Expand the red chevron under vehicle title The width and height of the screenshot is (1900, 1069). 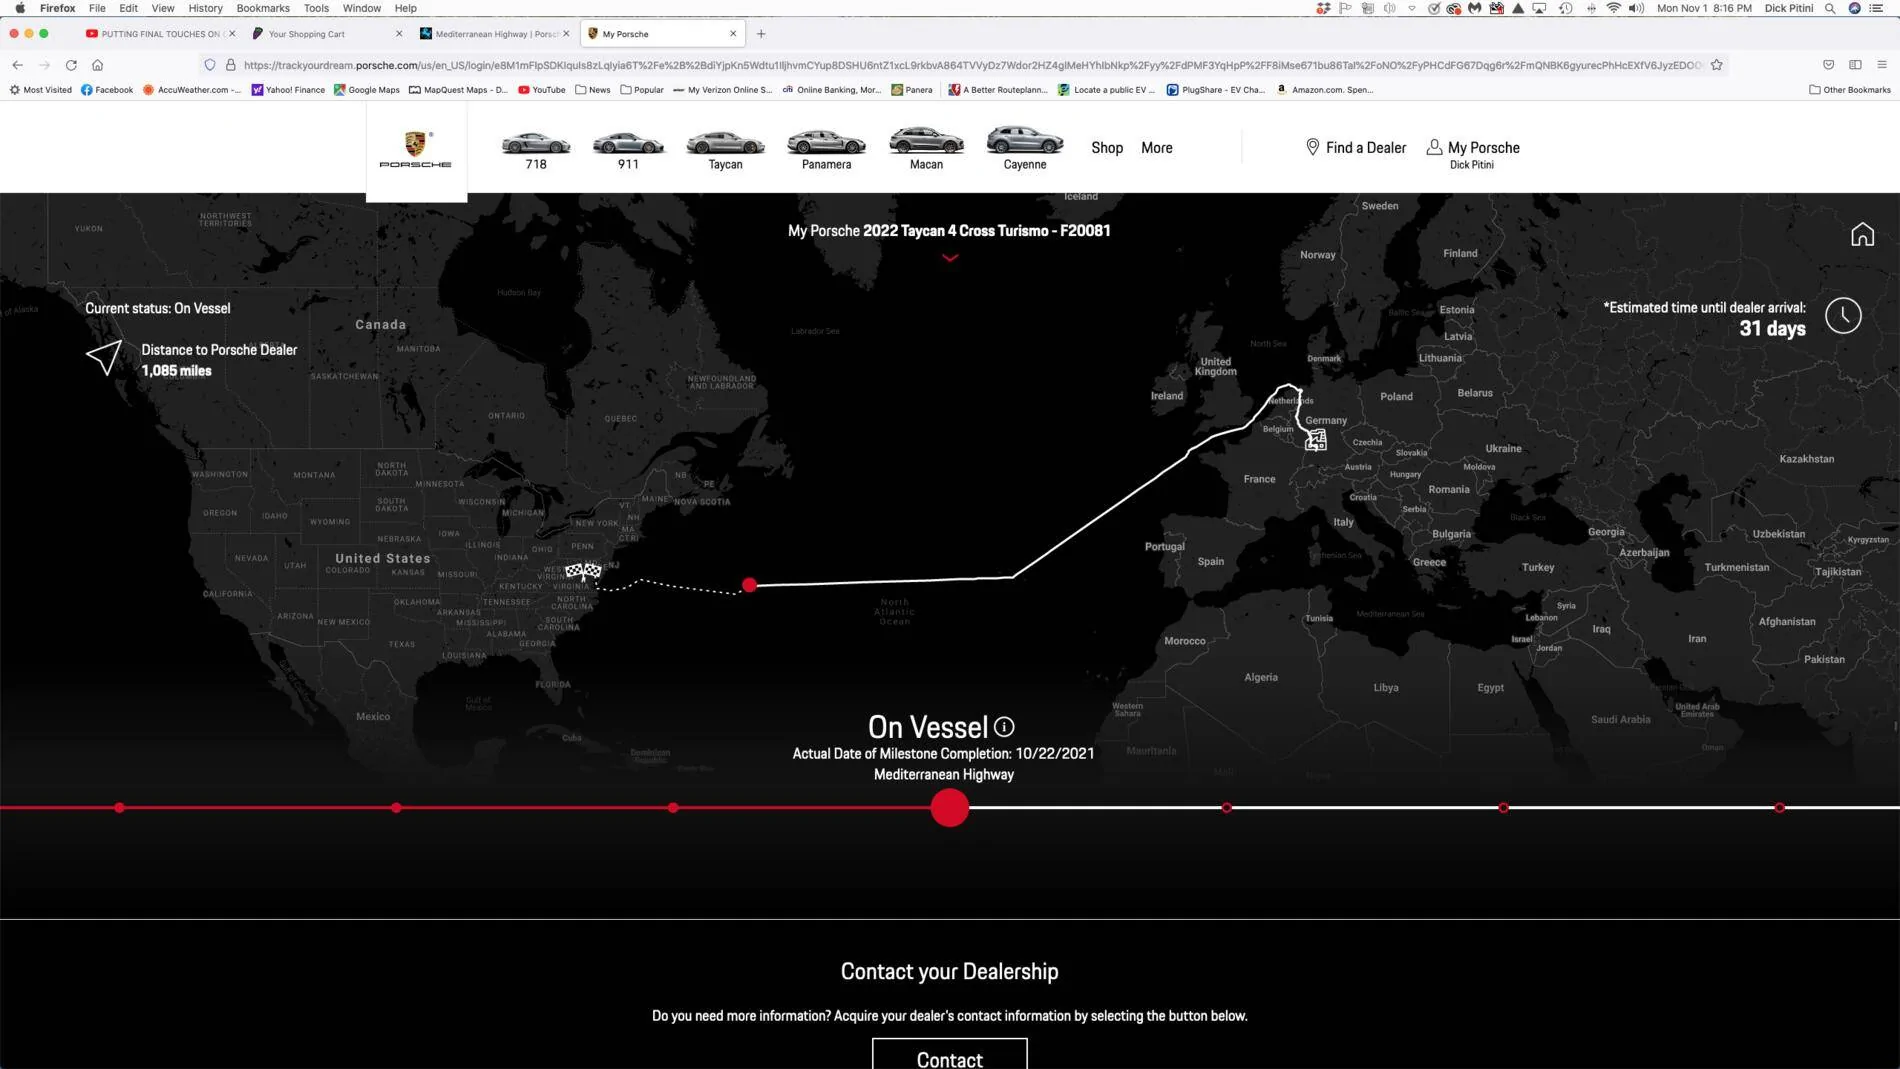[x=950, y=258]
